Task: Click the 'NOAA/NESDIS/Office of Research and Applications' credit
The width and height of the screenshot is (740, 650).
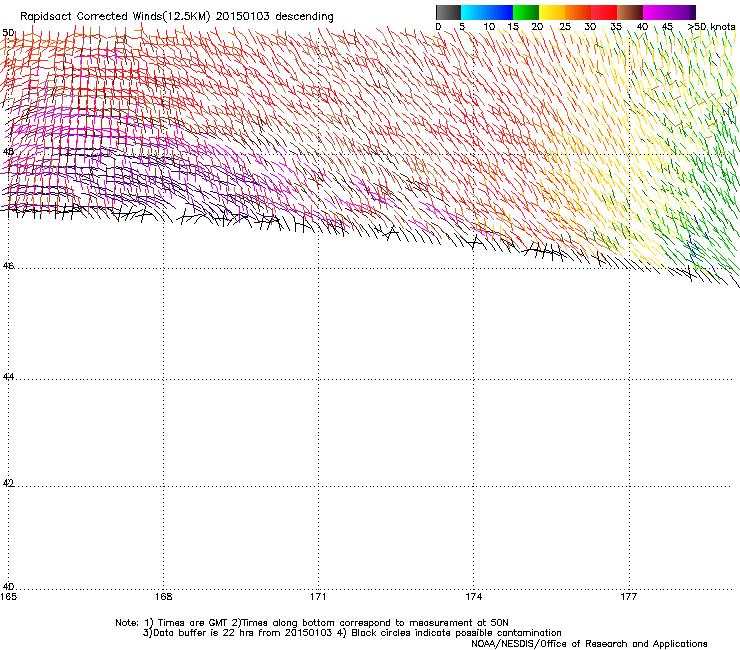Action: coord(589,644)
